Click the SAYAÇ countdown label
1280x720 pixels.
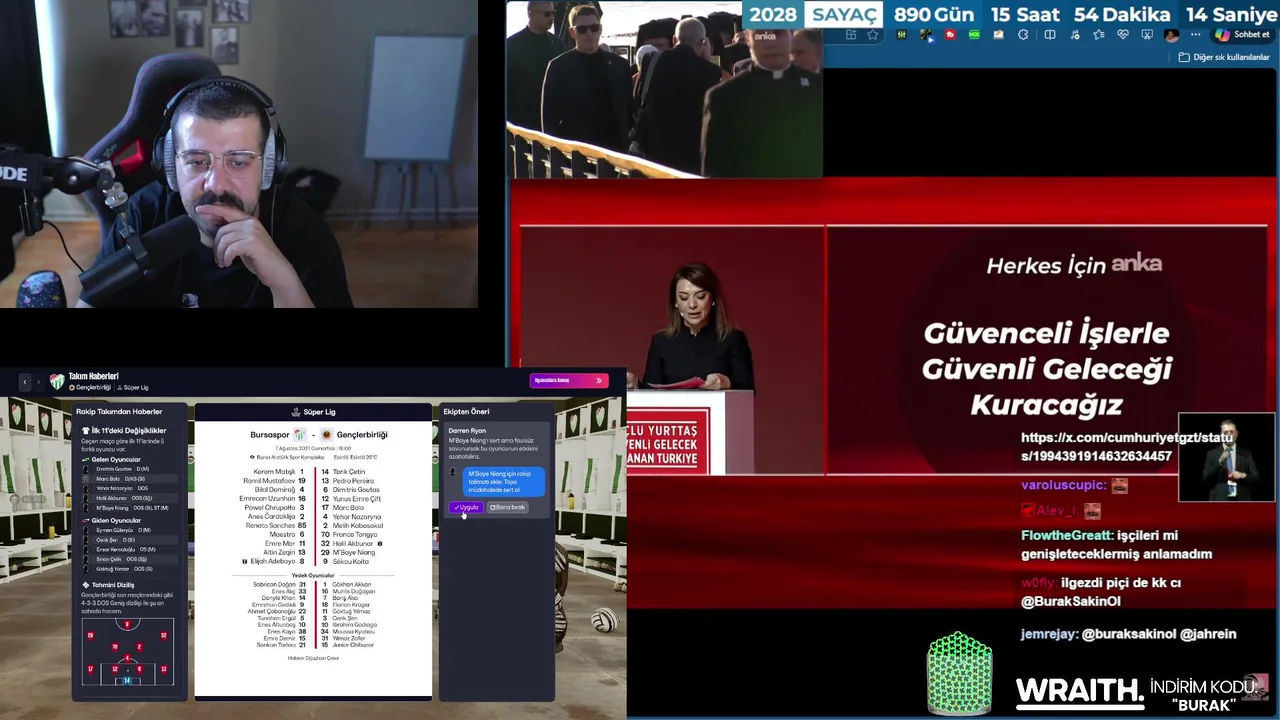(x=844, y=14)
